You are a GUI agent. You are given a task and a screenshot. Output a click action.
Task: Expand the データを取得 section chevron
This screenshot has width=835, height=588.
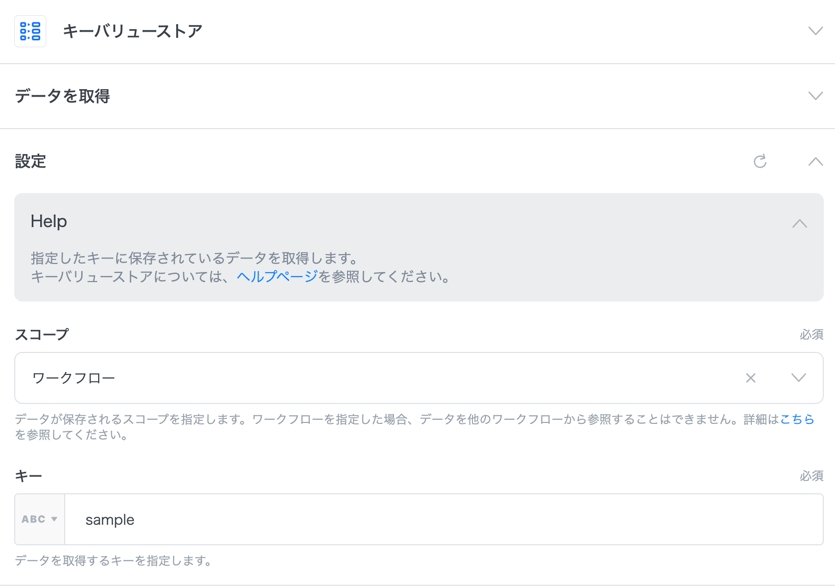coord(815,96)
